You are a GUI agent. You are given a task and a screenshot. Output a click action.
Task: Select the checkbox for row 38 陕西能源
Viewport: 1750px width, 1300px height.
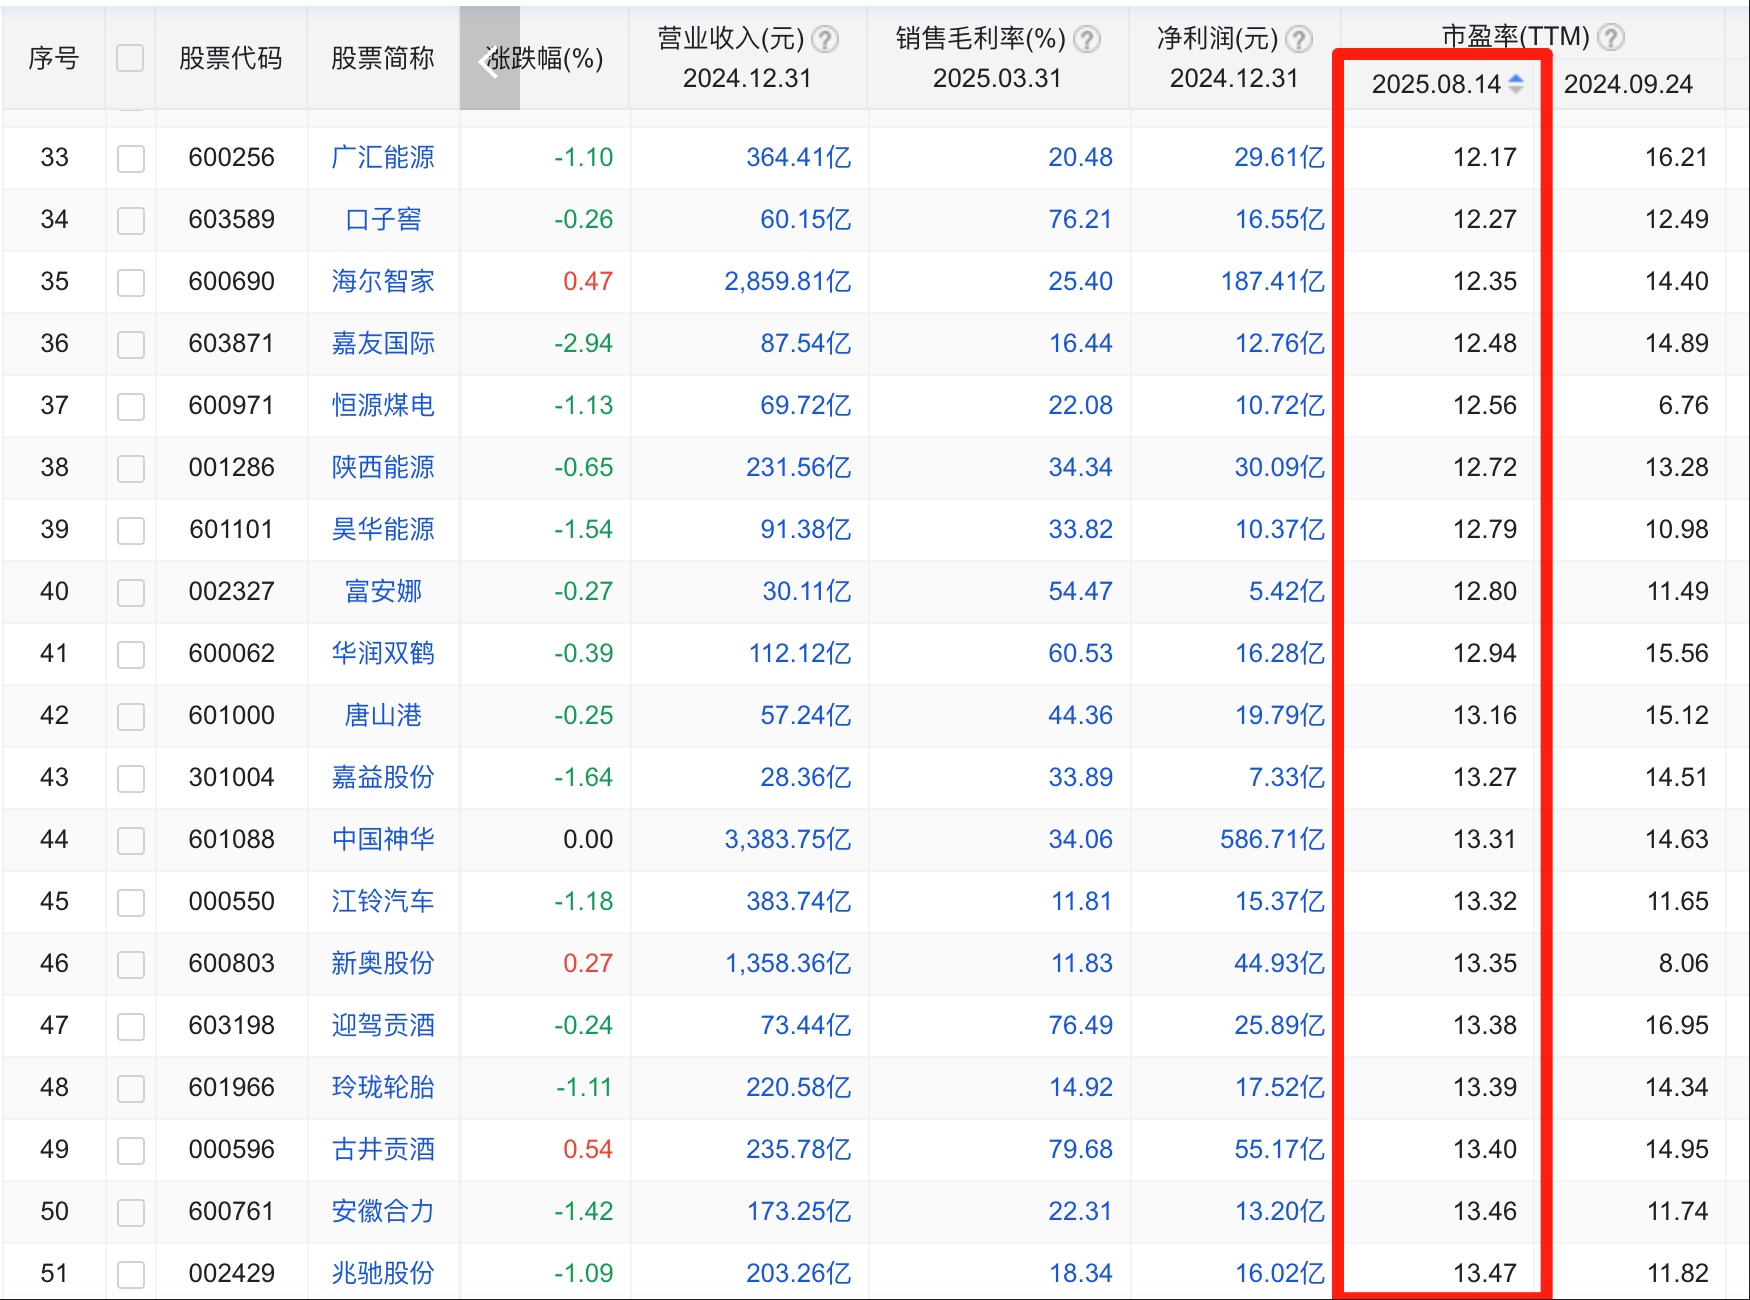point(131,469)
